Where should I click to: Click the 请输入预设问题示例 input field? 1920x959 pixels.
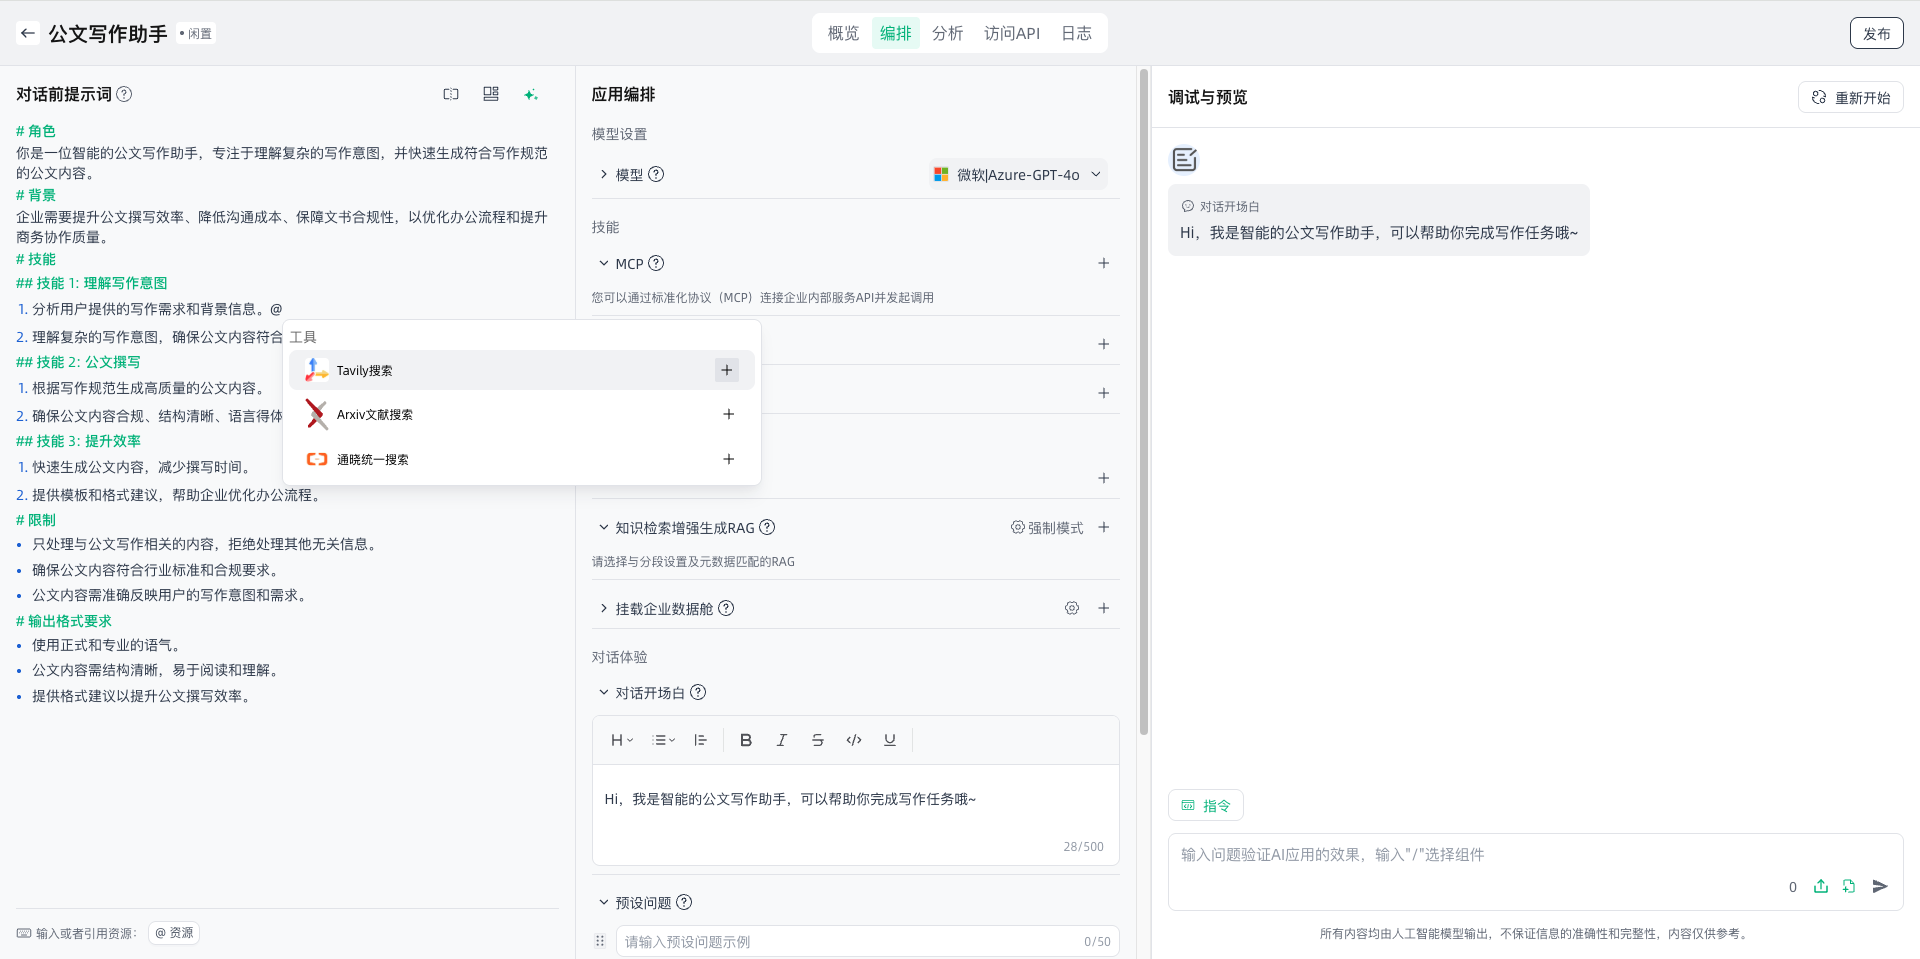coord(850,941)
